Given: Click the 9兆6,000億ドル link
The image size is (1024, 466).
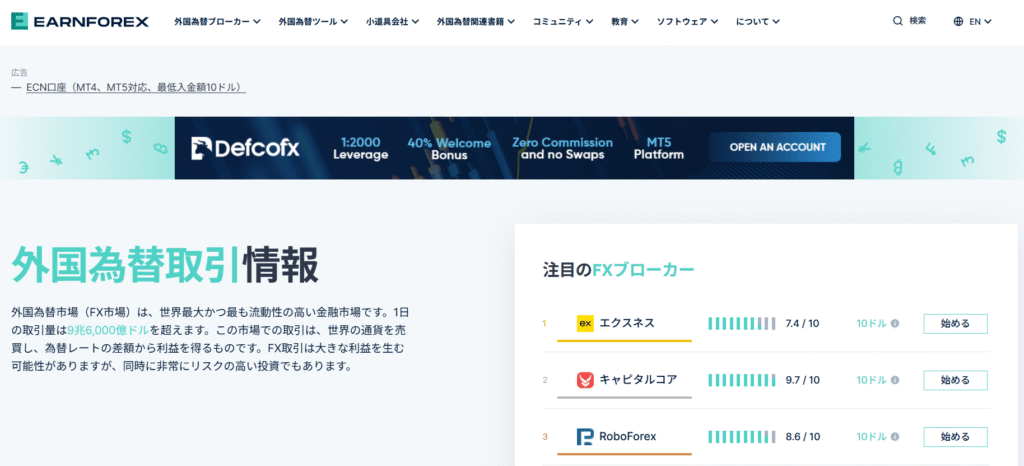Looking at the screenshot, I should [108, 330].
